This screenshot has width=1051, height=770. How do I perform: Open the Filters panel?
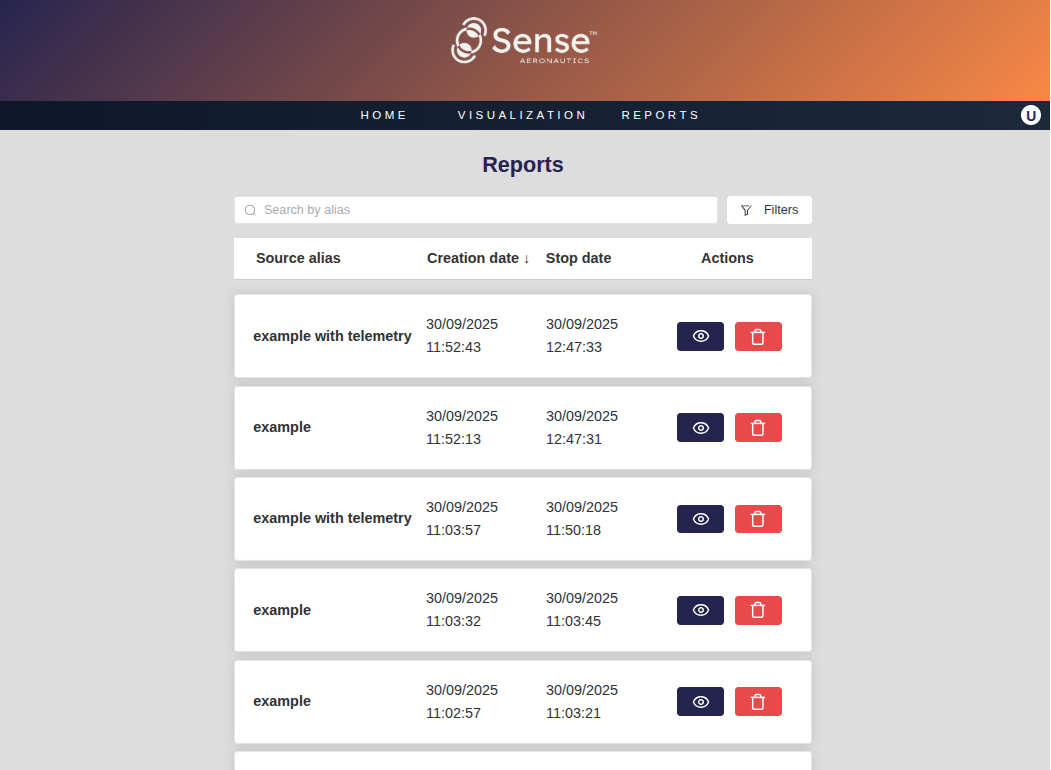tap(769, 210)
